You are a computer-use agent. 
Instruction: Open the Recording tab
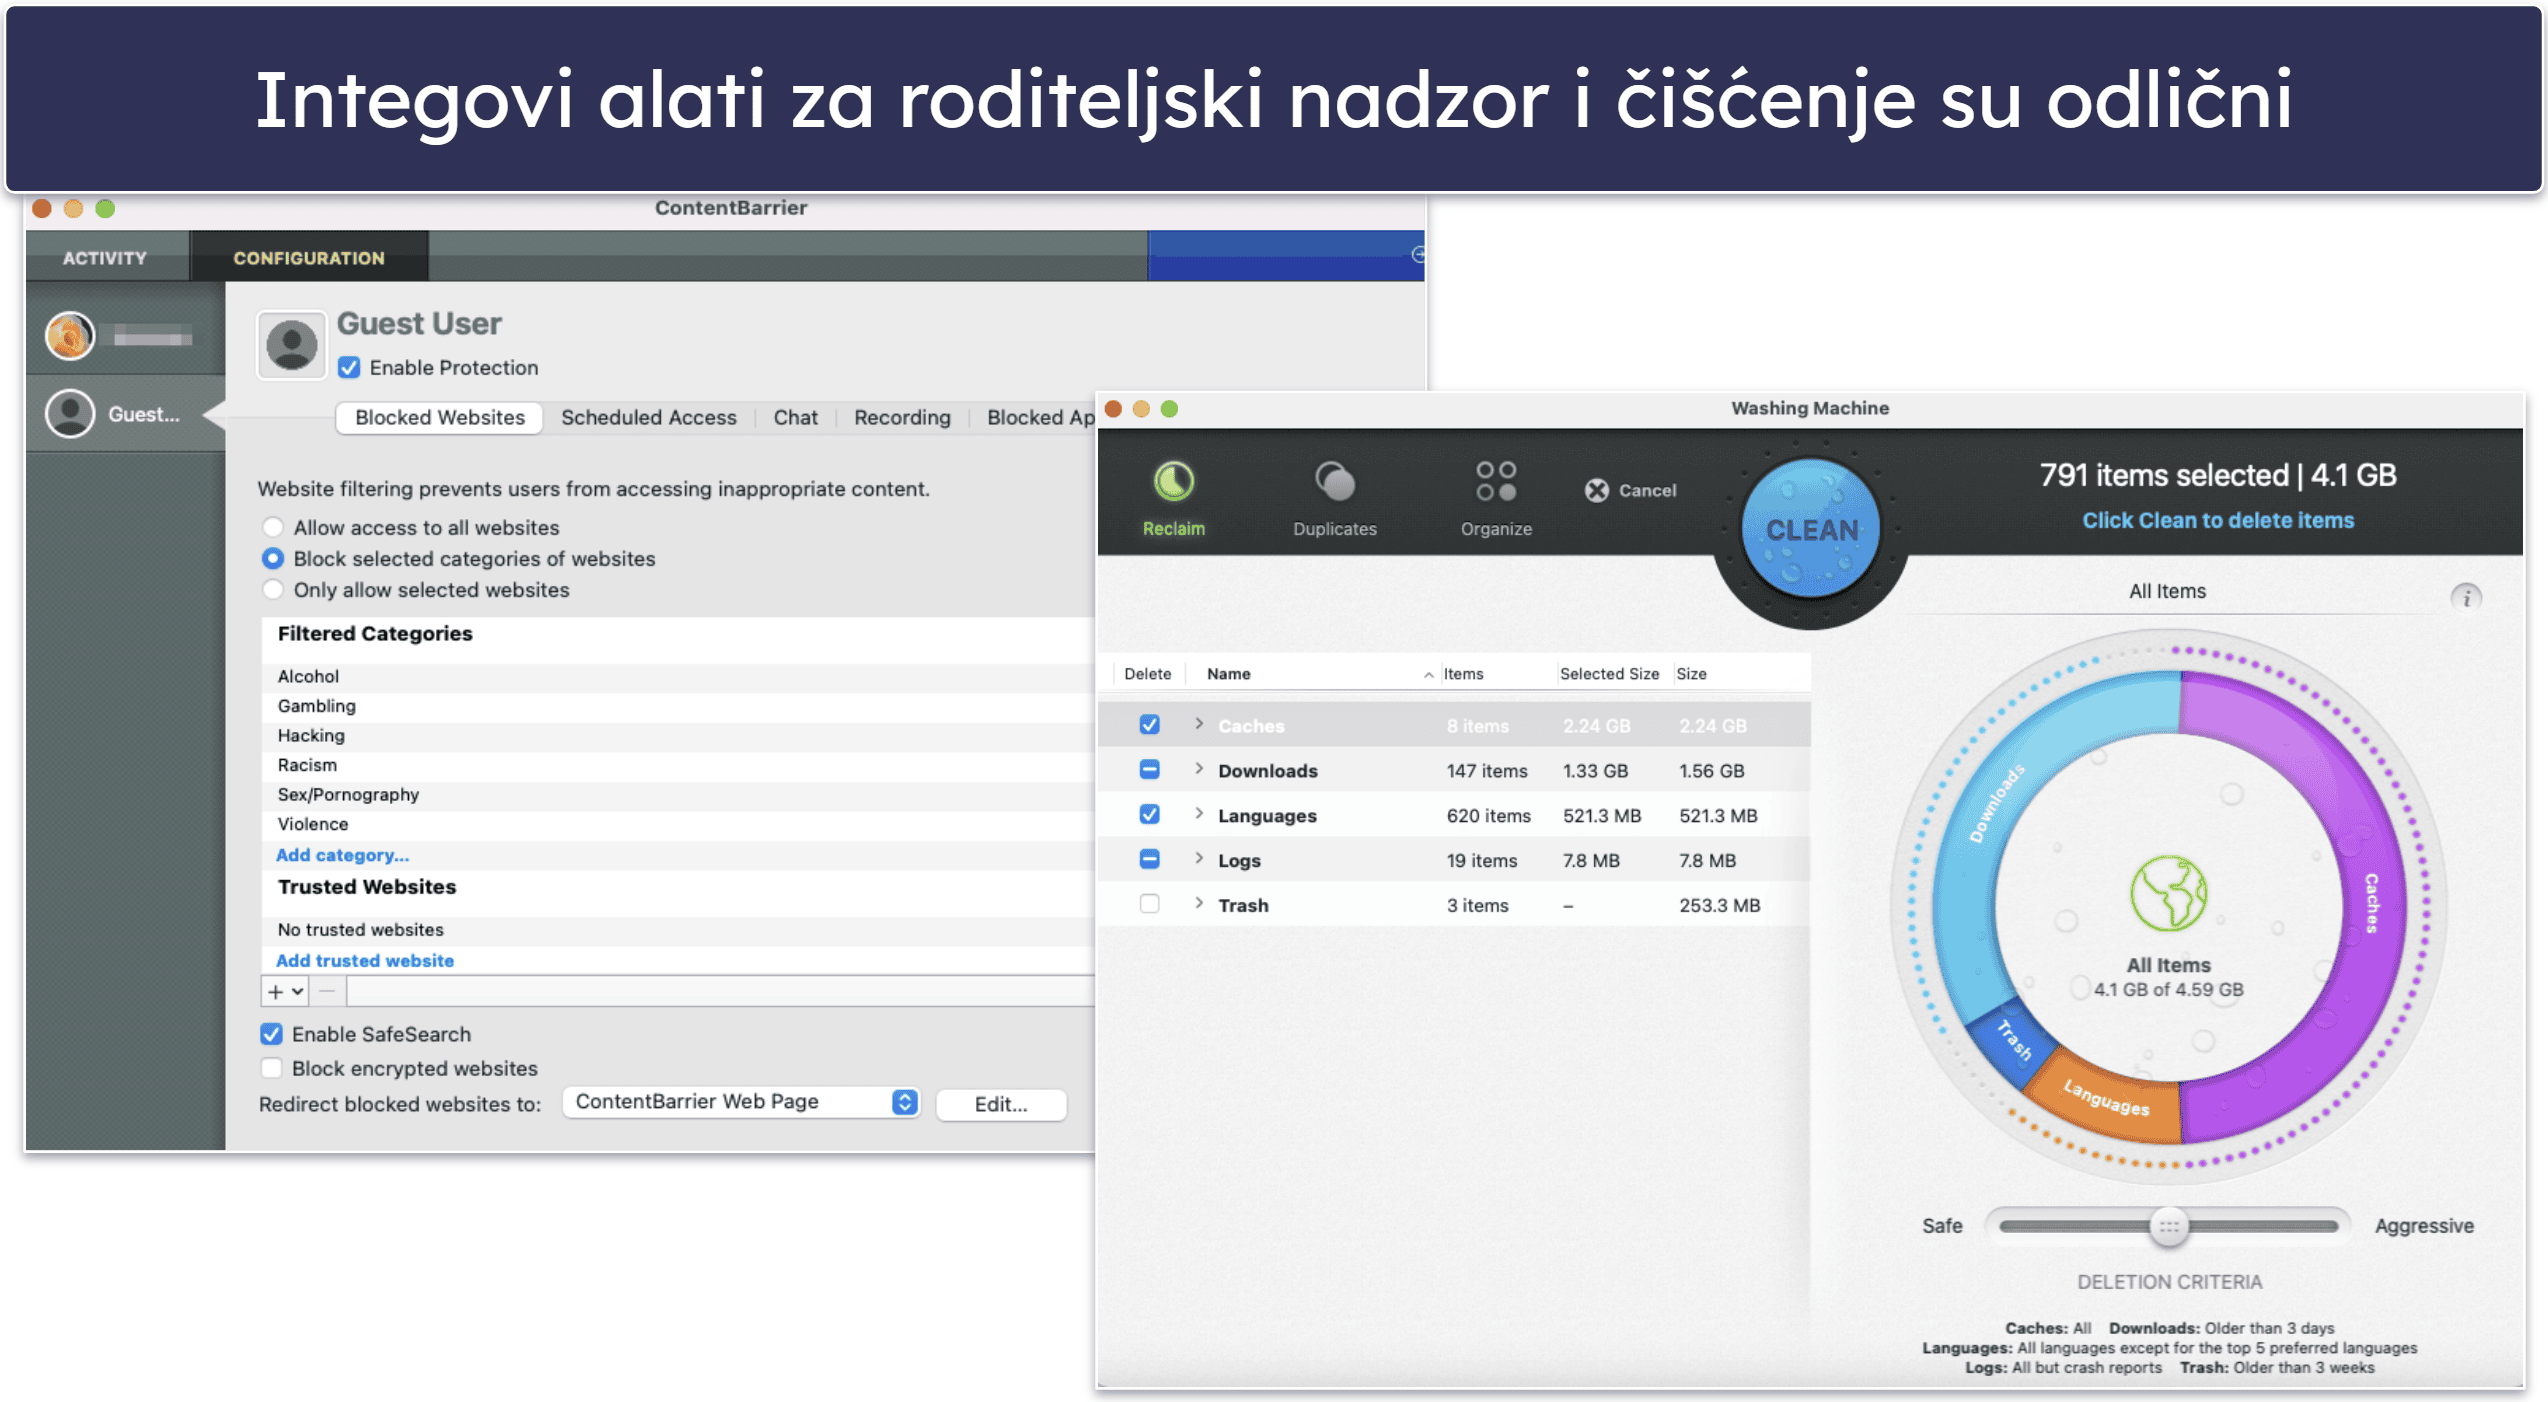(902, 418)
